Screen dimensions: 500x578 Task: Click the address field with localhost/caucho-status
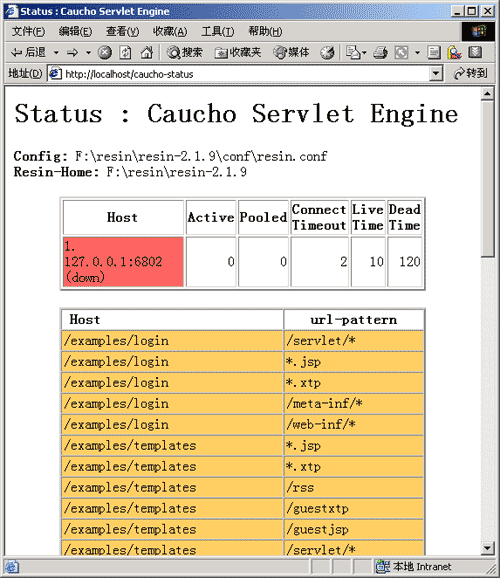[x=245, y=74]
